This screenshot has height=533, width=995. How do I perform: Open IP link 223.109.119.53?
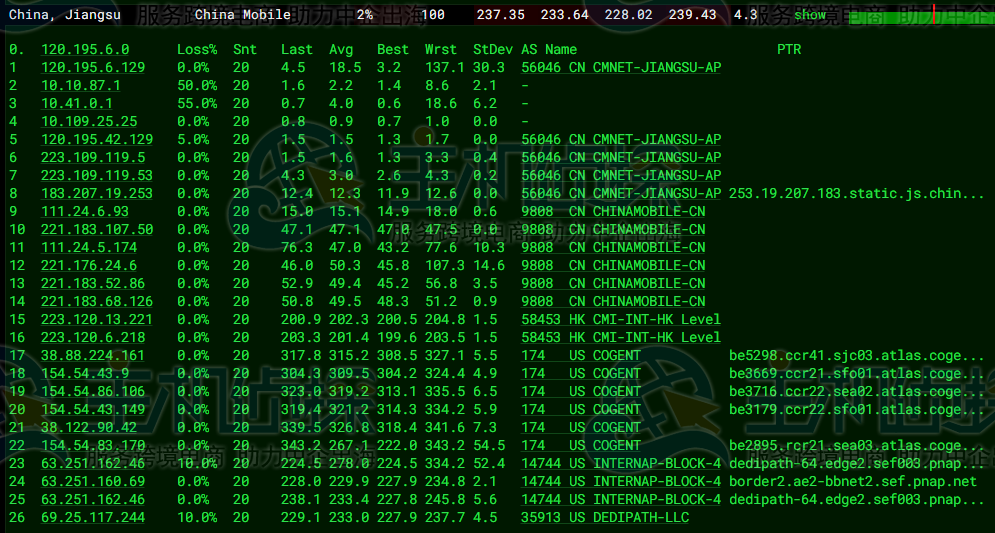pyautogui.click(x=97, y=175)
